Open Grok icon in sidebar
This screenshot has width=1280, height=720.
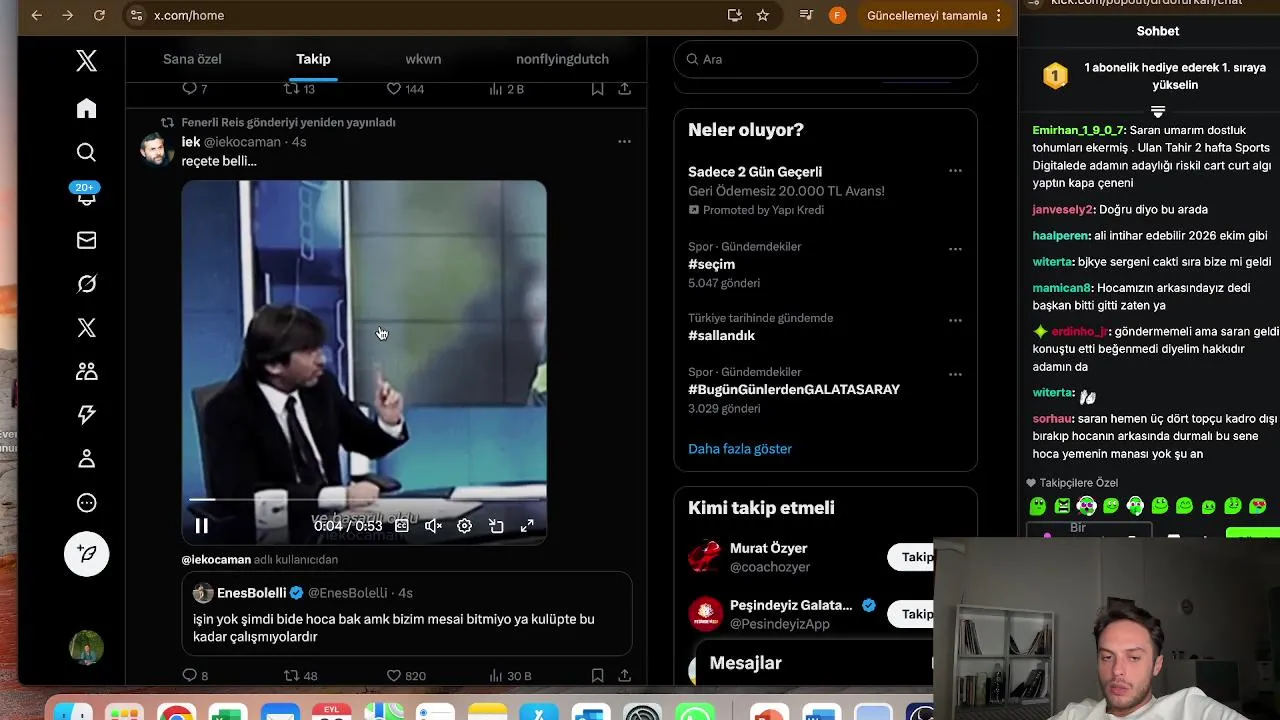[x=87, y=284]
